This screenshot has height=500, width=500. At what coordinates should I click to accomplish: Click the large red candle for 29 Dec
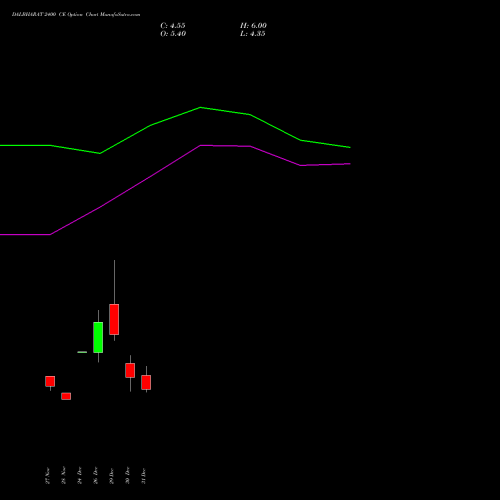pos(114,319)
